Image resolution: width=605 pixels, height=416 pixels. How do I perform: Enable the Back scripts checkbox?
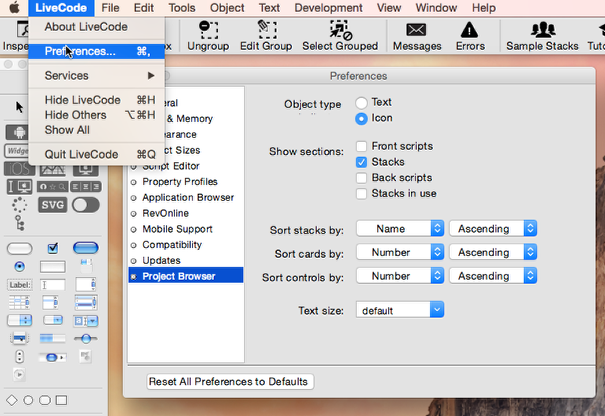361,178
